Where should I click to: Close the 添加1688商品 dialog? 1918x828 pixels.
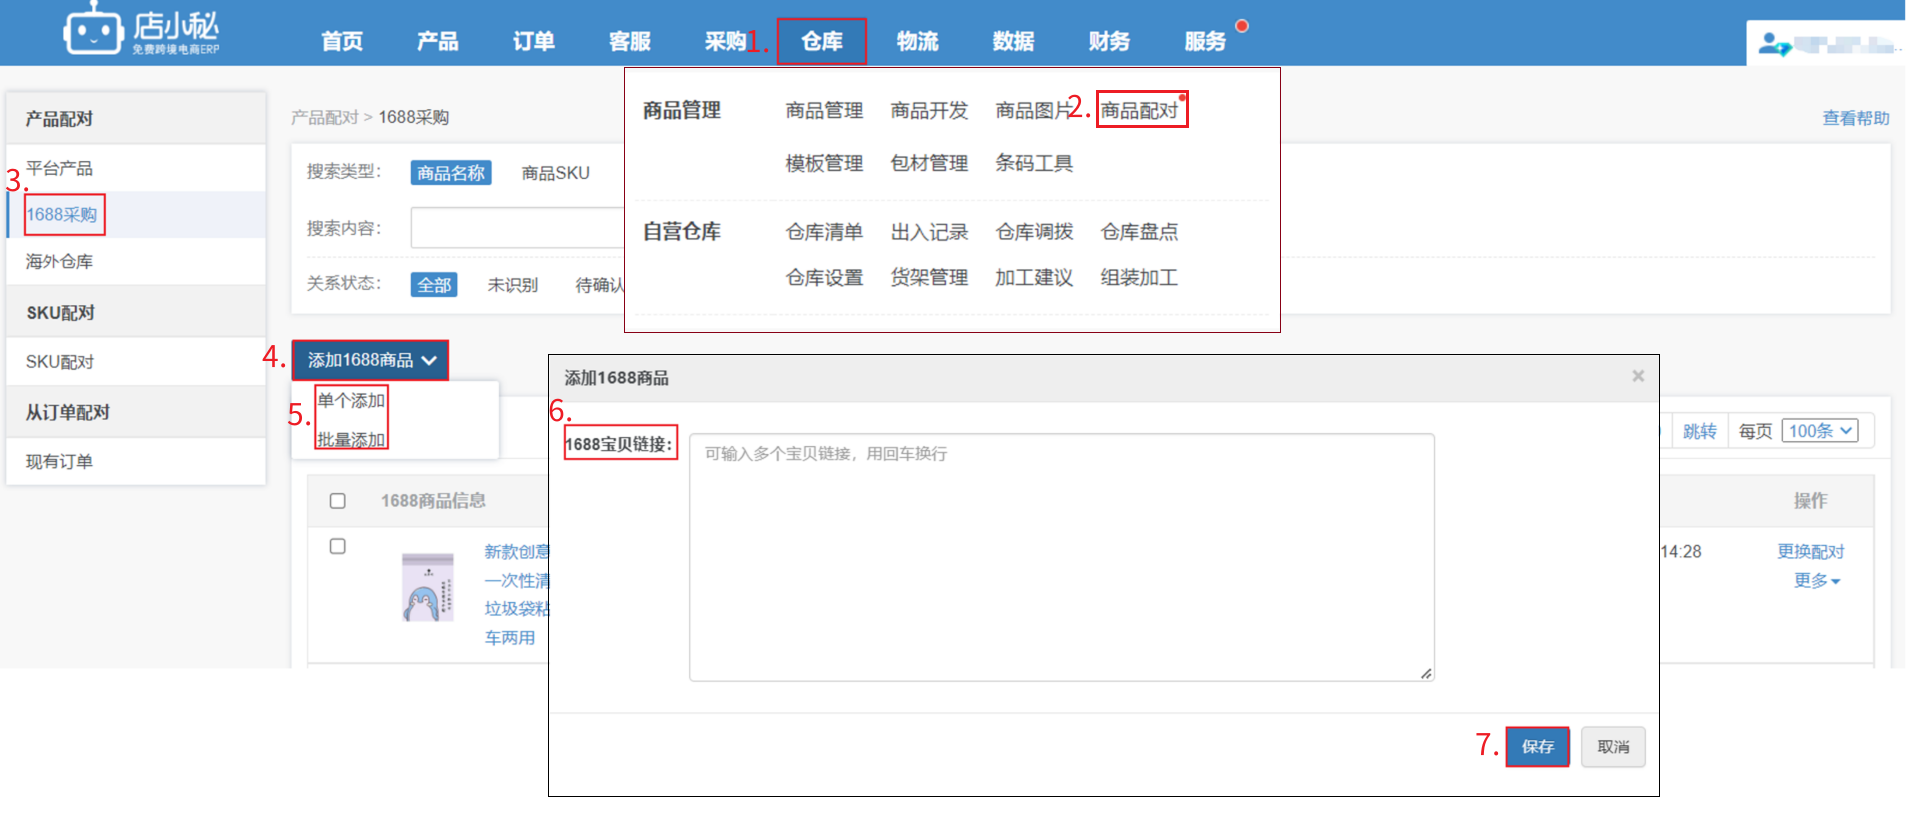pos(1638,376)
